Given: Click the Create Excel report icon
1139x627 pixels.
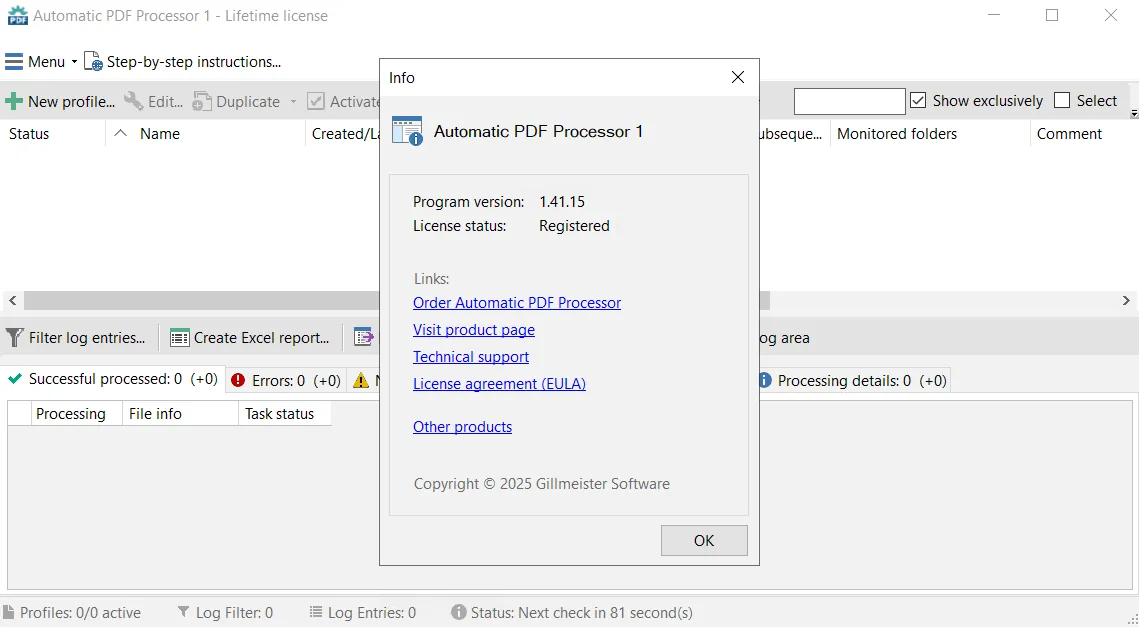Looking at the screenshot, I should tap(179, 337).
